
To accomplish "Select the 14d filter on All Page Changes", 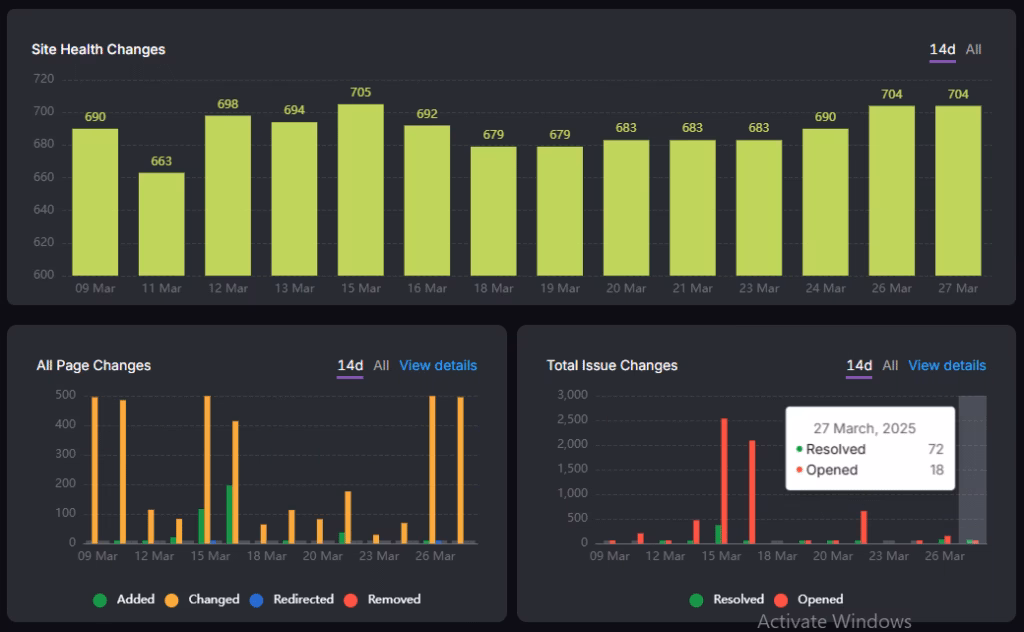I will (349, 366).
